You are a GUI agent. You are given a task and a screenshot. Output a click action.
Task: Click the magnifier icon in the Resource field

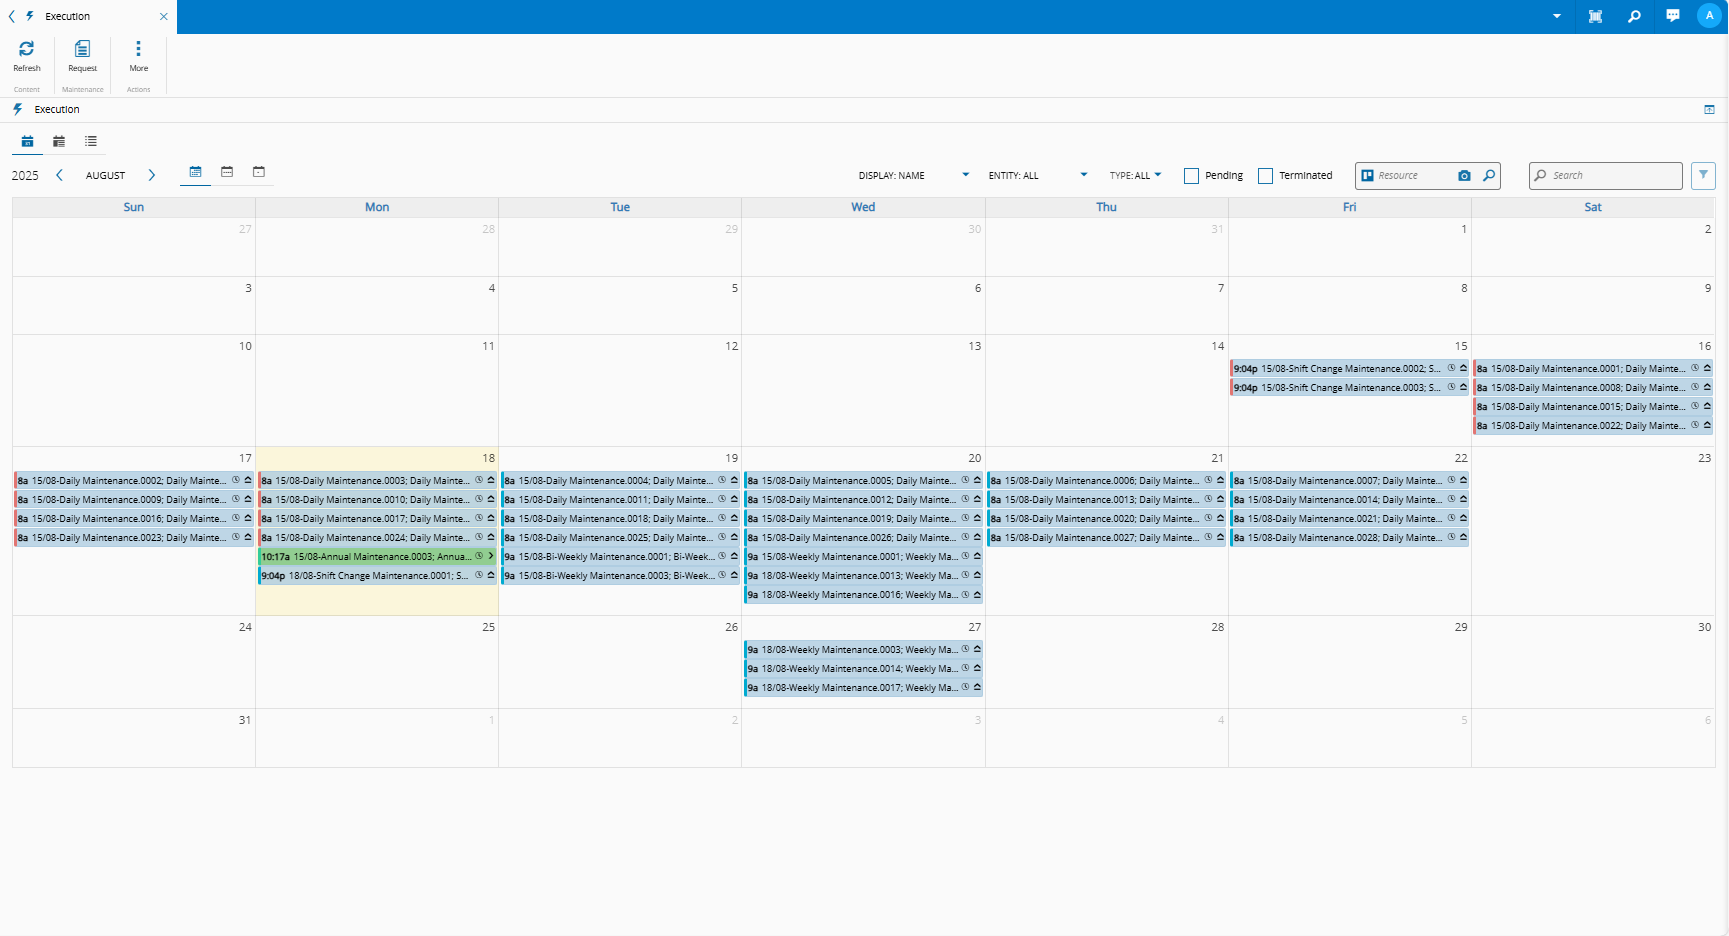click(x=1489, y=175)
